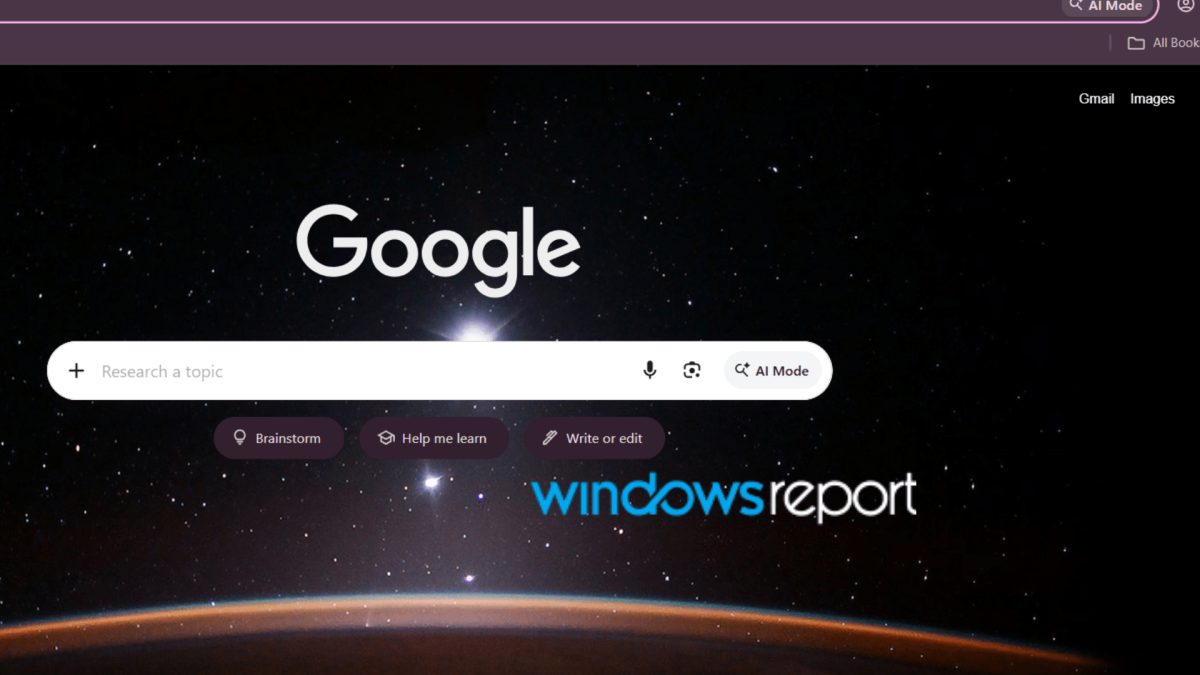Open Google Lens image search icon

[x=692, y=371]
